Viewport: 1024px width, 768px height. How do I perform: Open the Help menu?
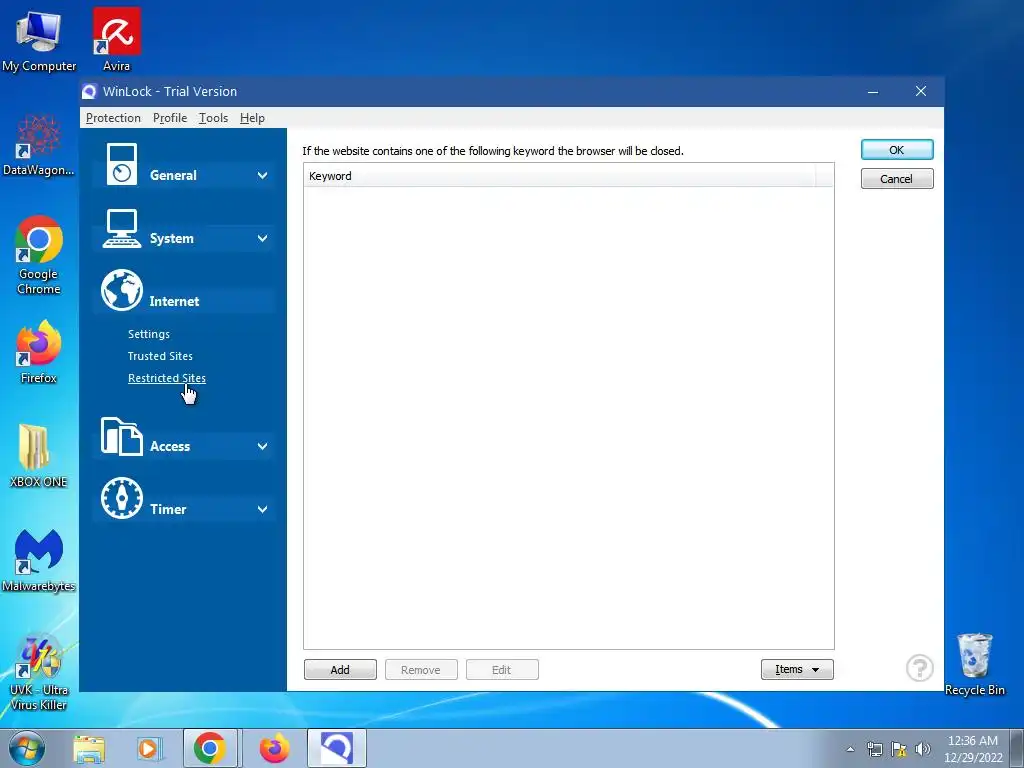coord(252,118)
